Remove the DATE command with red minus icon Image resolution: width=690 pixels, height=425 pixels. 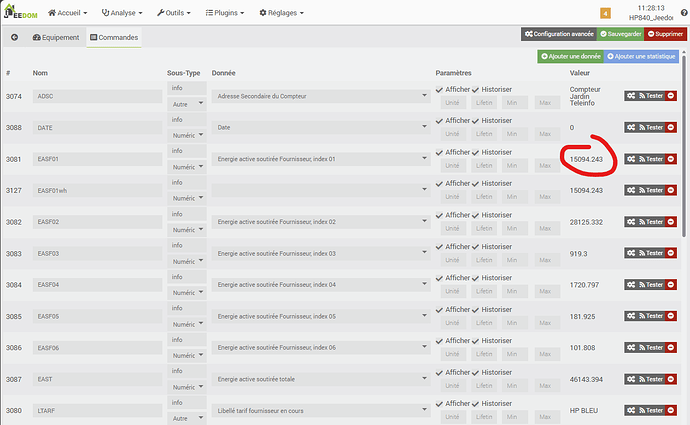pyautogui.click(x=671, y=127)
